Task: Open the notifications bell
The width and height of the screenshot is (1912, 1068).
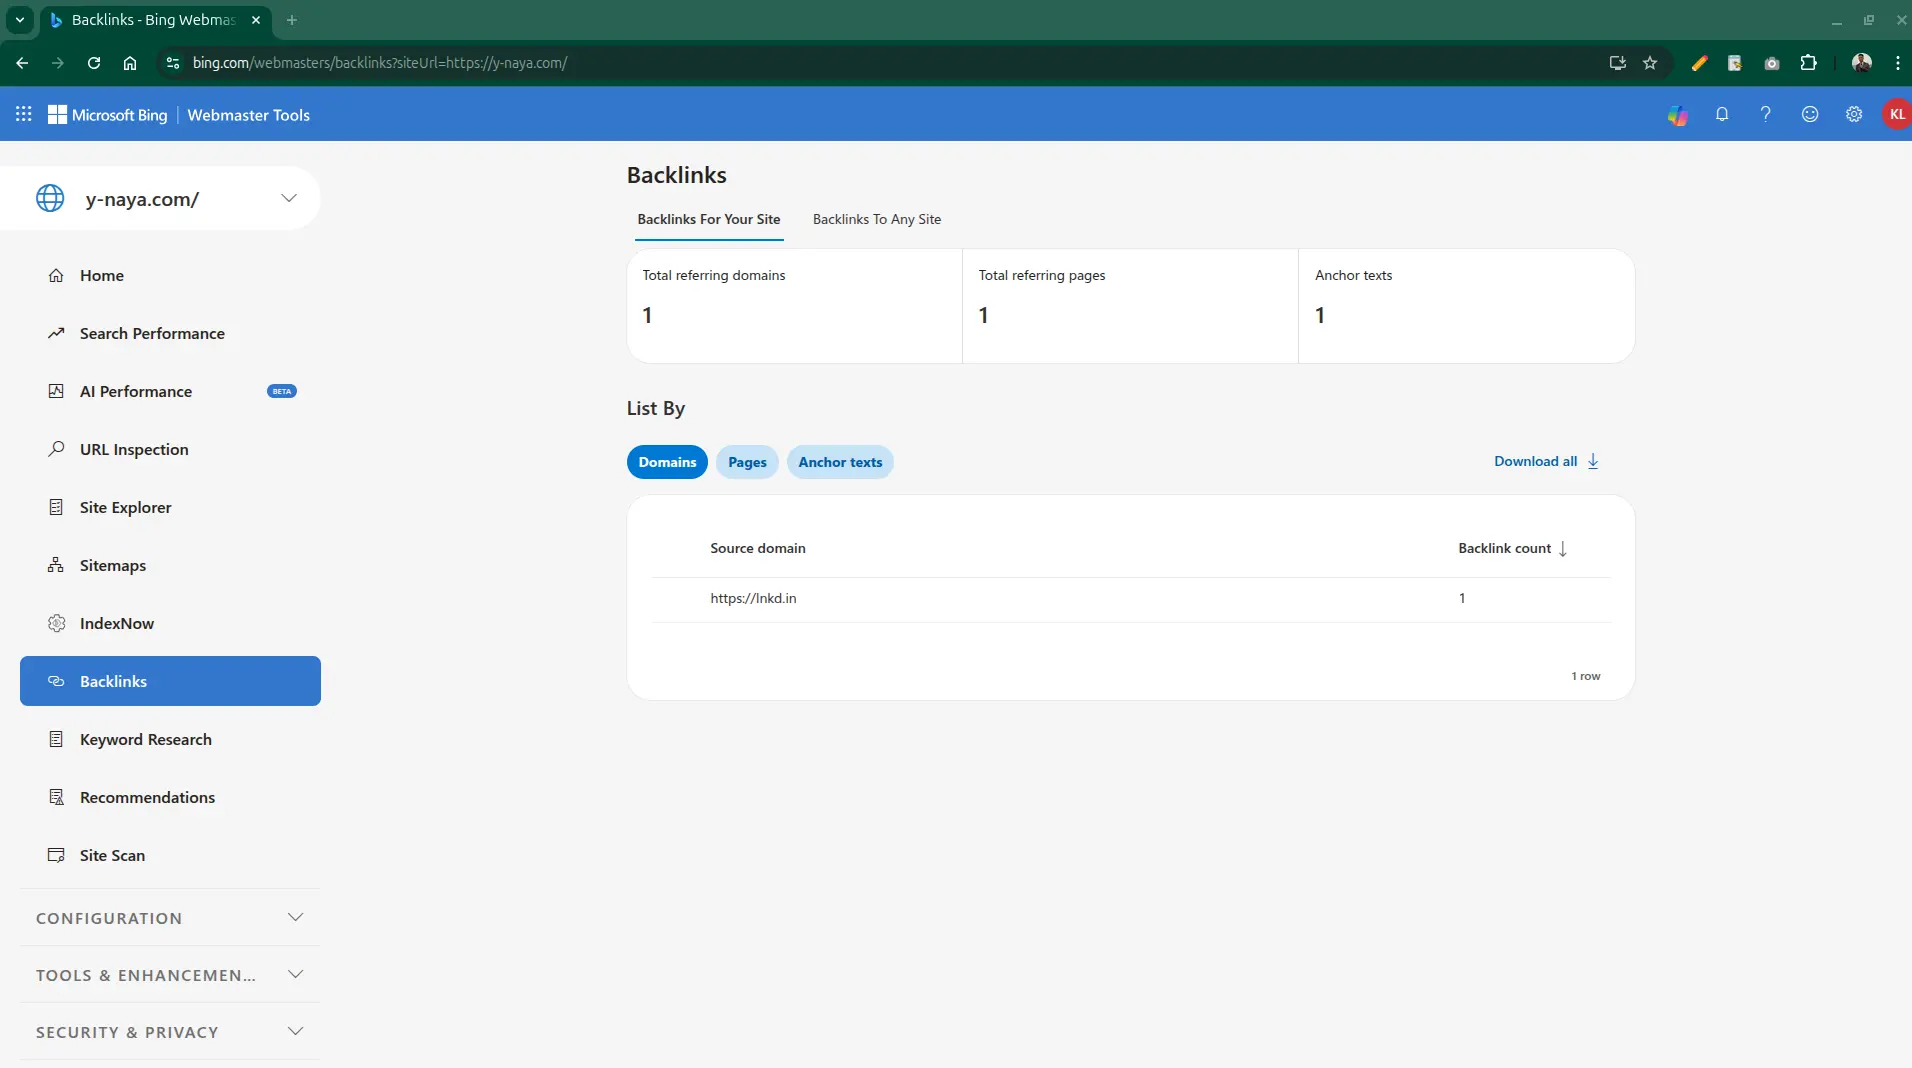Action: coord(1721,114)
